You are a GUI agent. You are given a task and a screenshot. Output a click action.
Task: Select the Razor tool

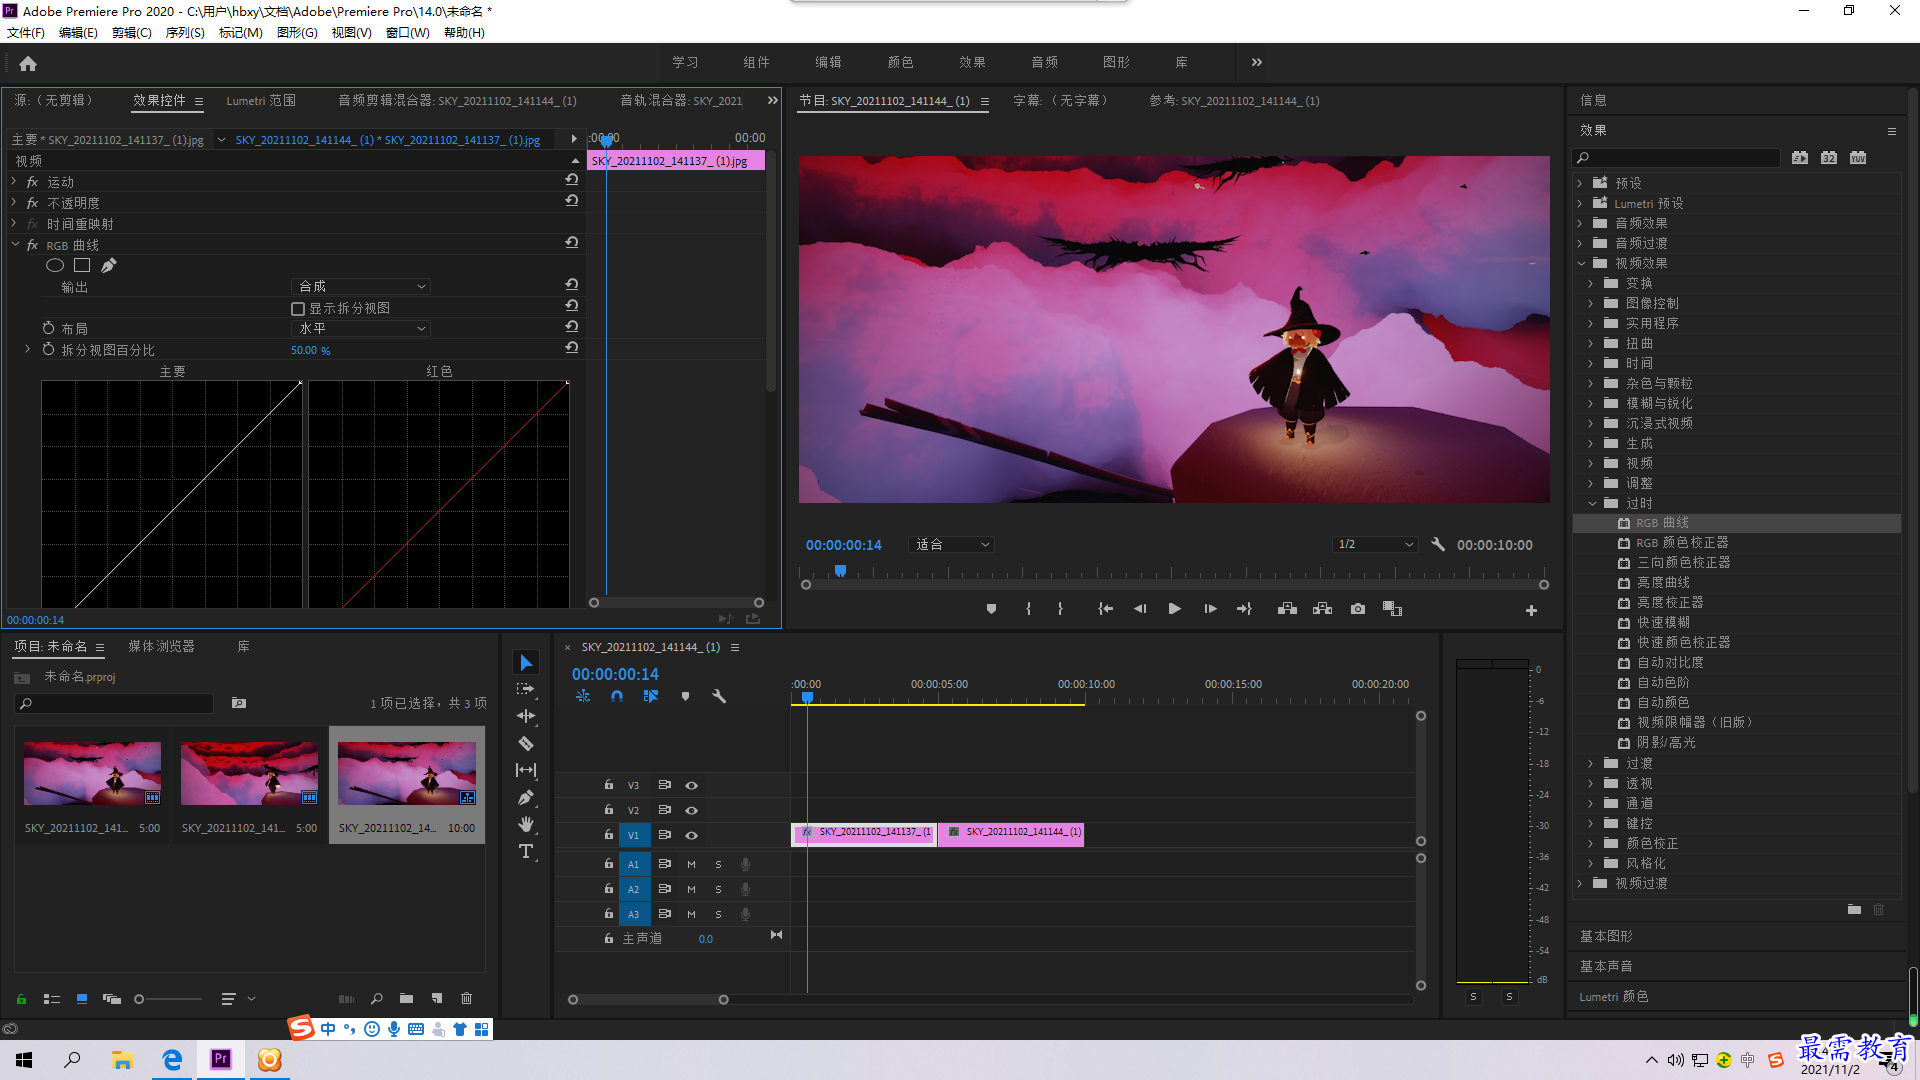(526, 743)
